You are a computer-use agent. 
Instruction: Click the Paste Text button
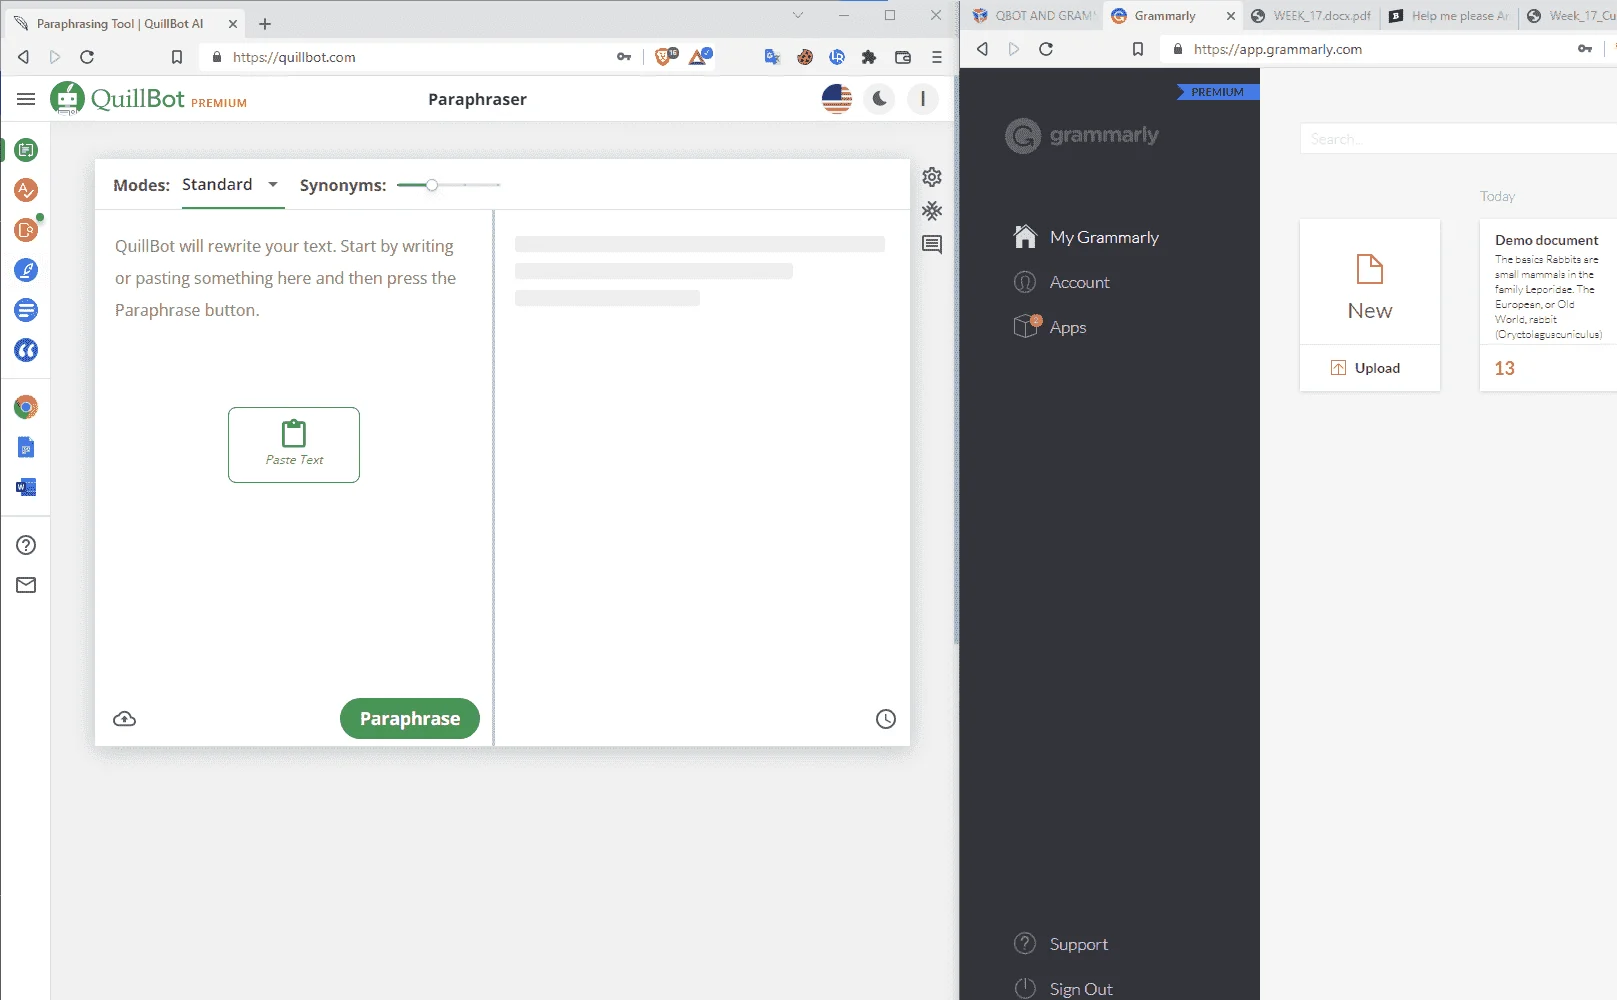(x=294, y=445)
